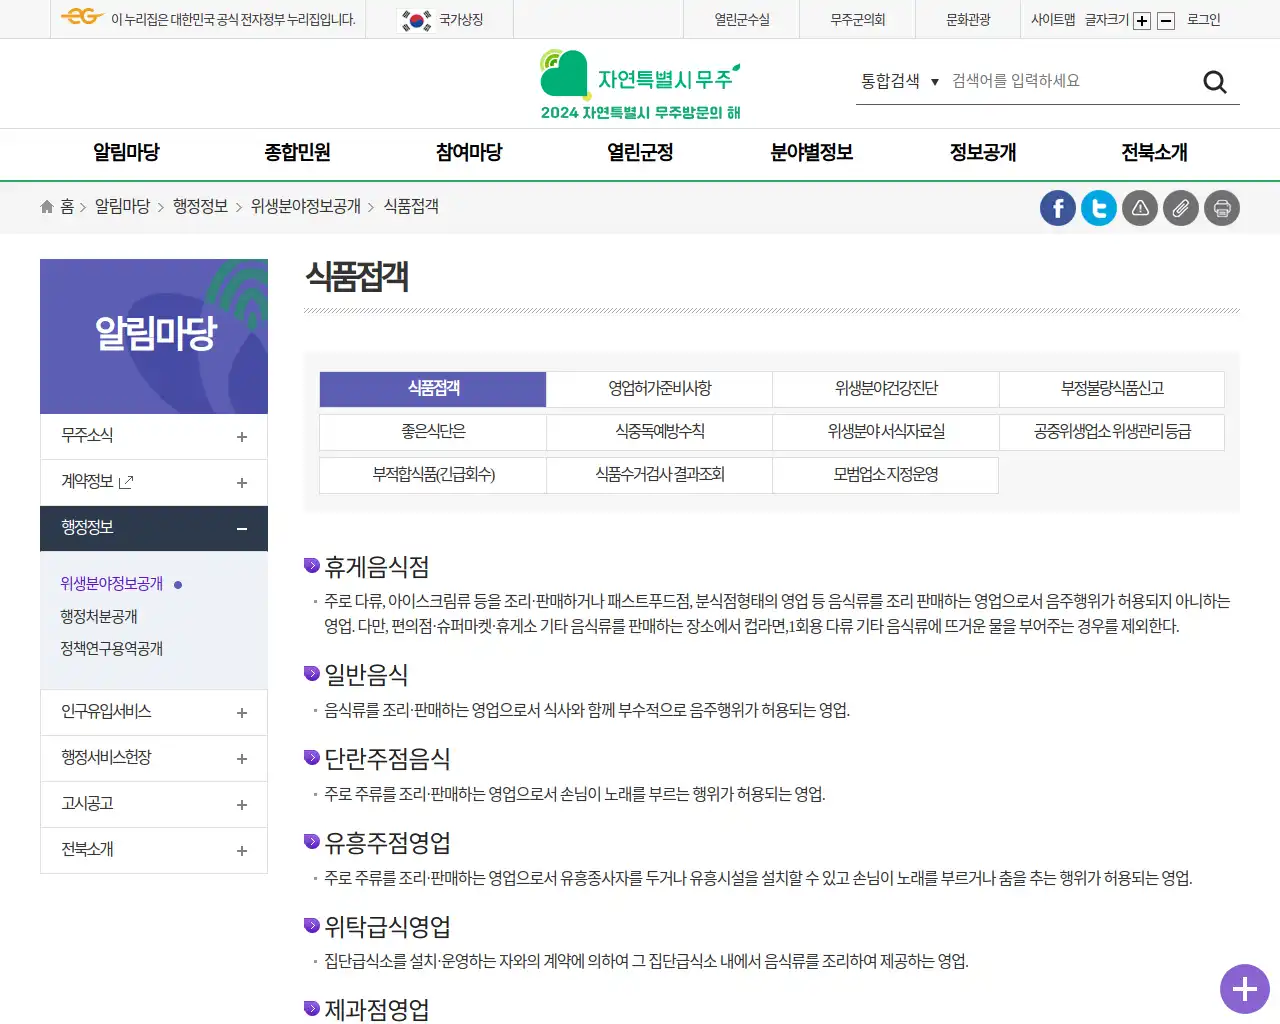Copy the page URL with the link icon

coord(1180,208)
